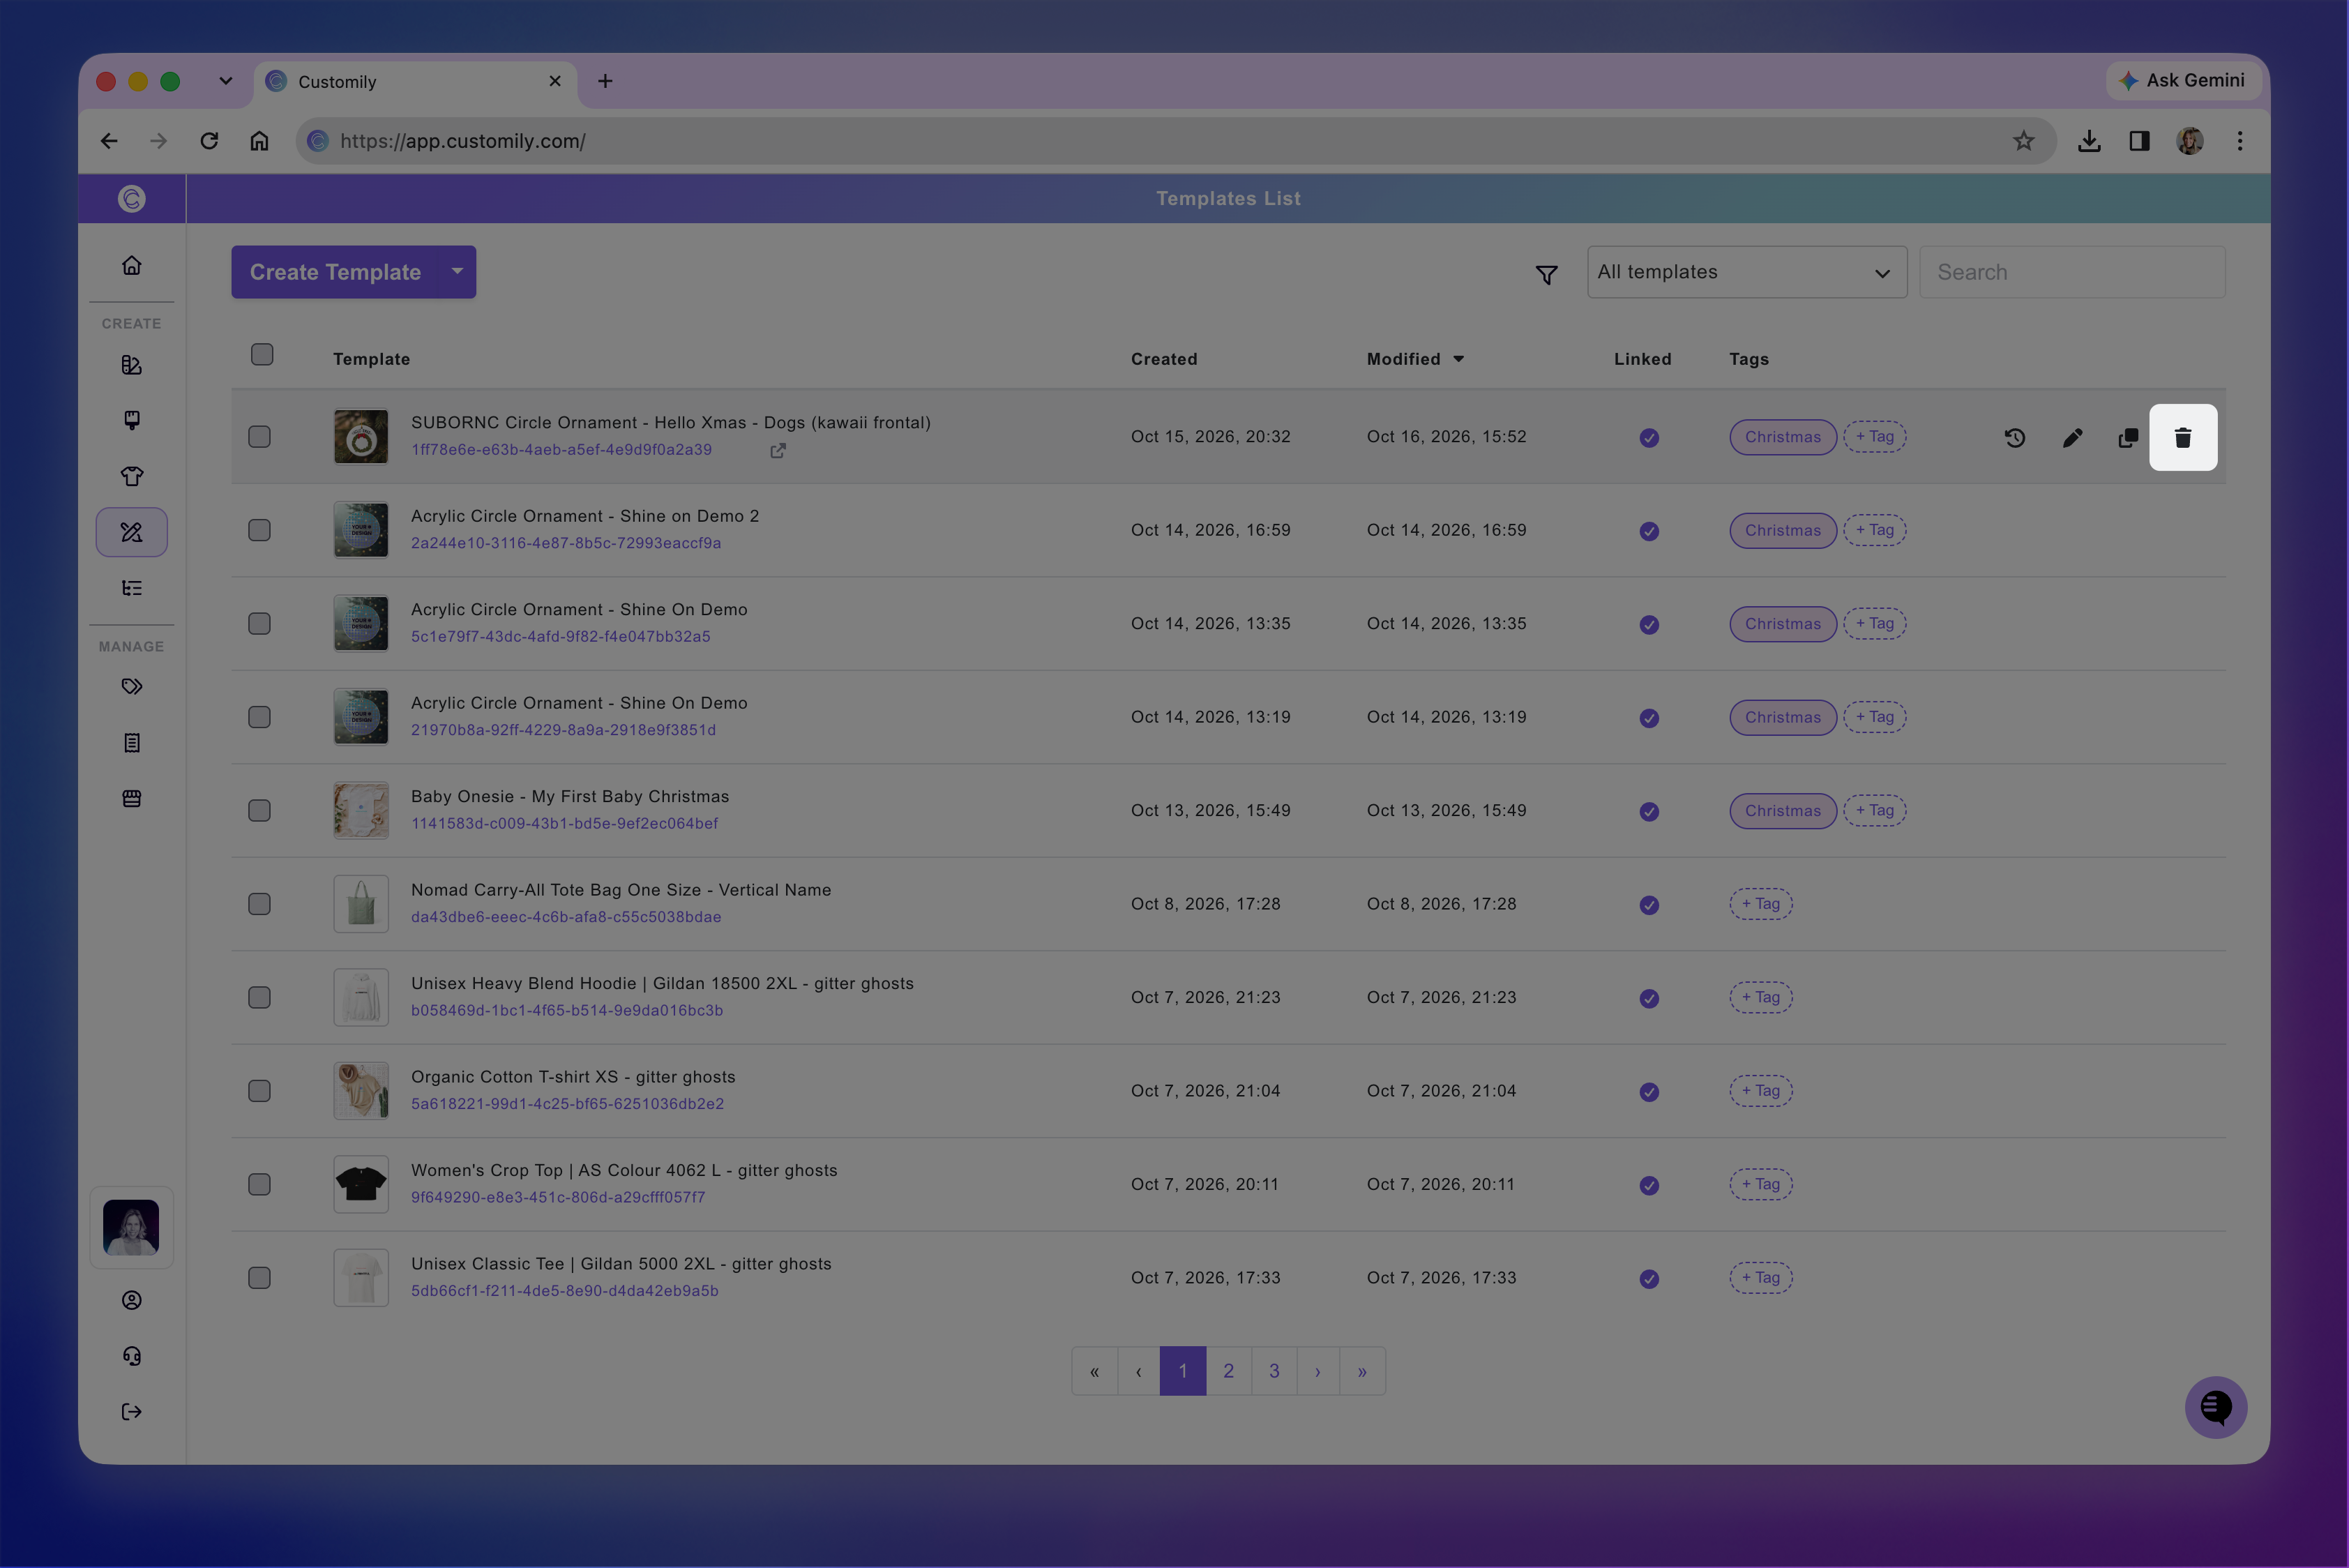The image size is (2349, 1568).
Task: Select the Nomad Carry-All Tote Bag row checkbox
Action: (260, 904)
